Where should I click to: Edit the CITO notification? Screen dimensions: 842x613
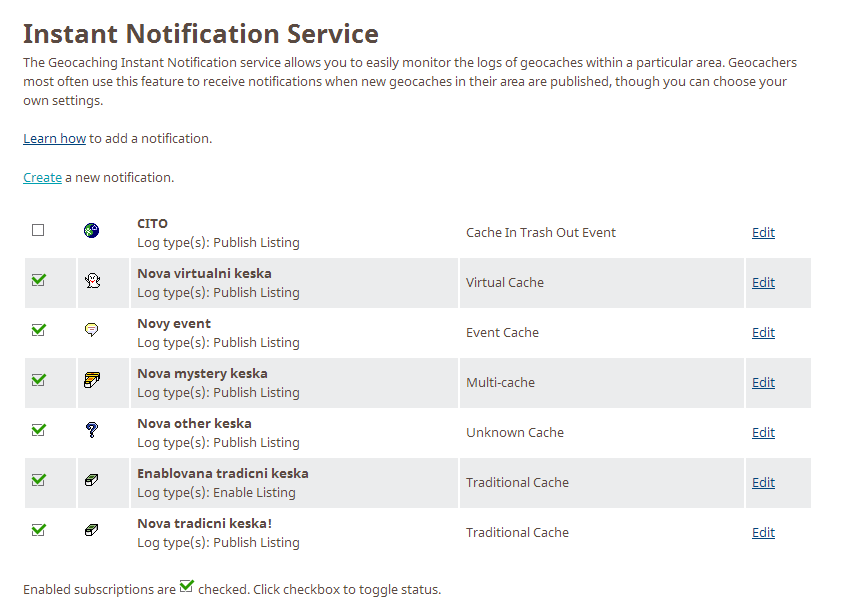coord(763,232)
